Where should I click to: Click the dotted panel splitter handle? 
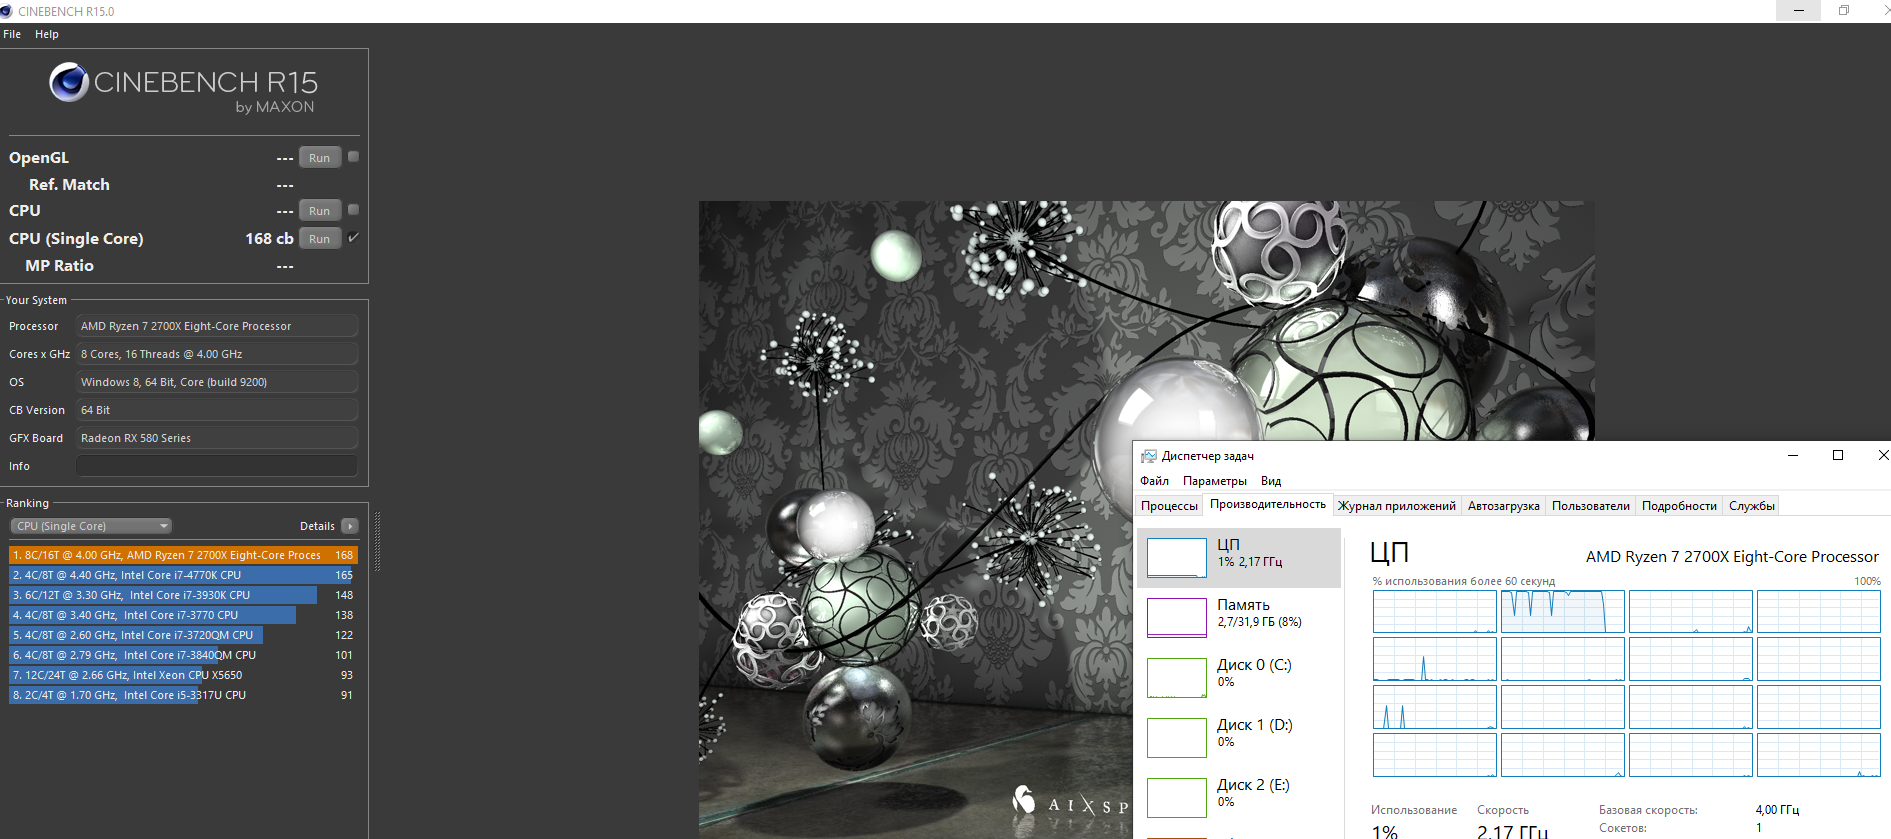click(377, 543)
